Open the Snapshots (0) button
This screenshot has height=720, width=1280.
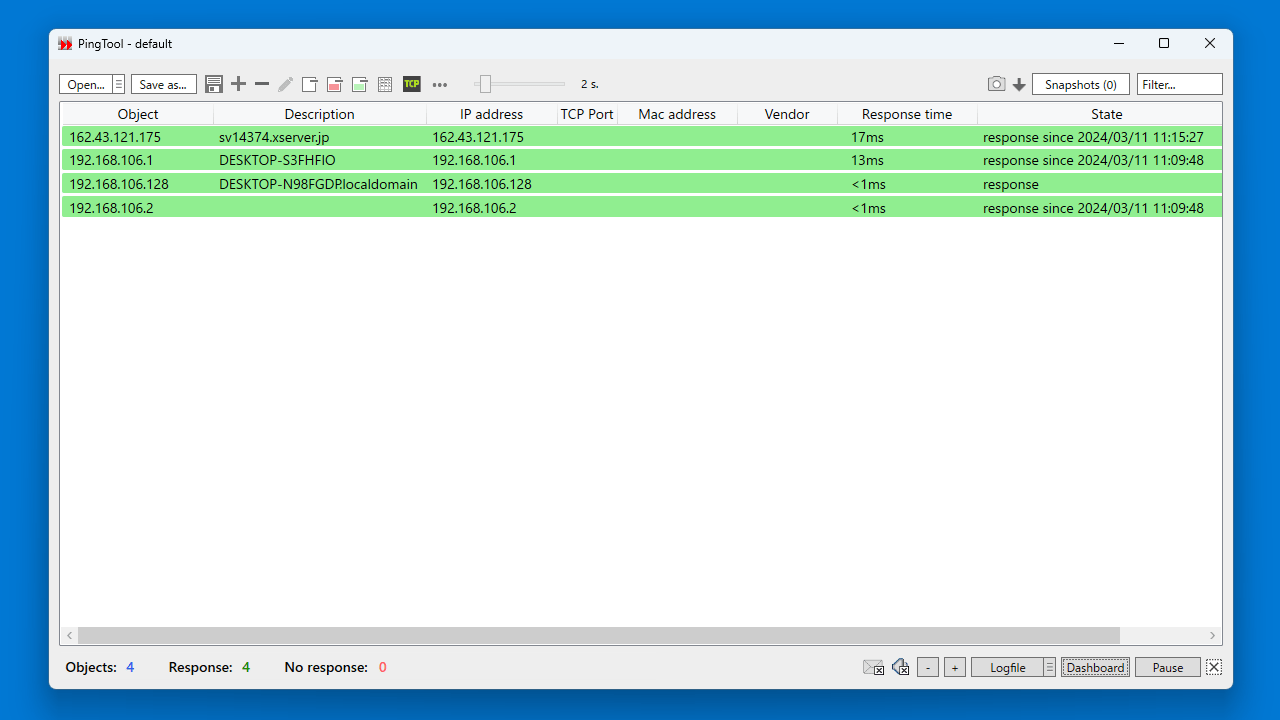1081,84
